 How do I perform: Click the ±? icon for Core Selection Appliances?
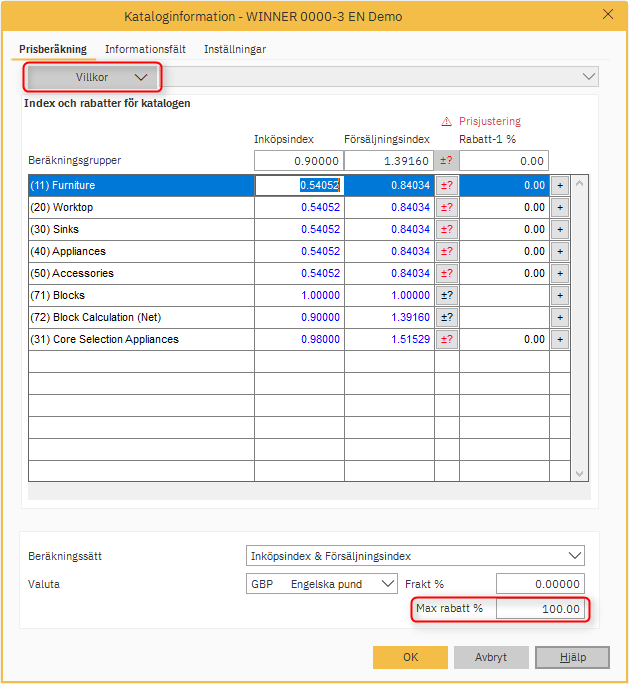(446, 339)
